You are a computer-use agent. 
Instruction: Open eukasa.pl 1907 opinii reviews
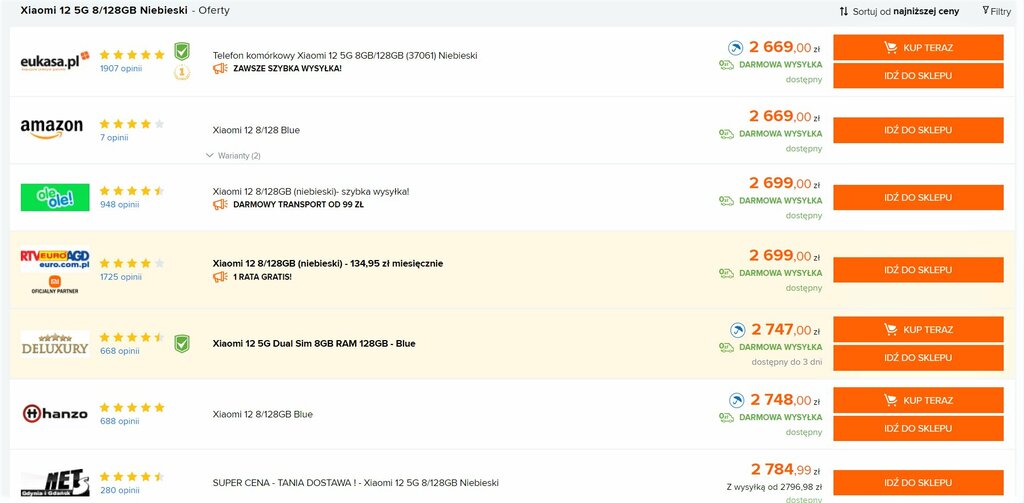[x=121, y=68]
